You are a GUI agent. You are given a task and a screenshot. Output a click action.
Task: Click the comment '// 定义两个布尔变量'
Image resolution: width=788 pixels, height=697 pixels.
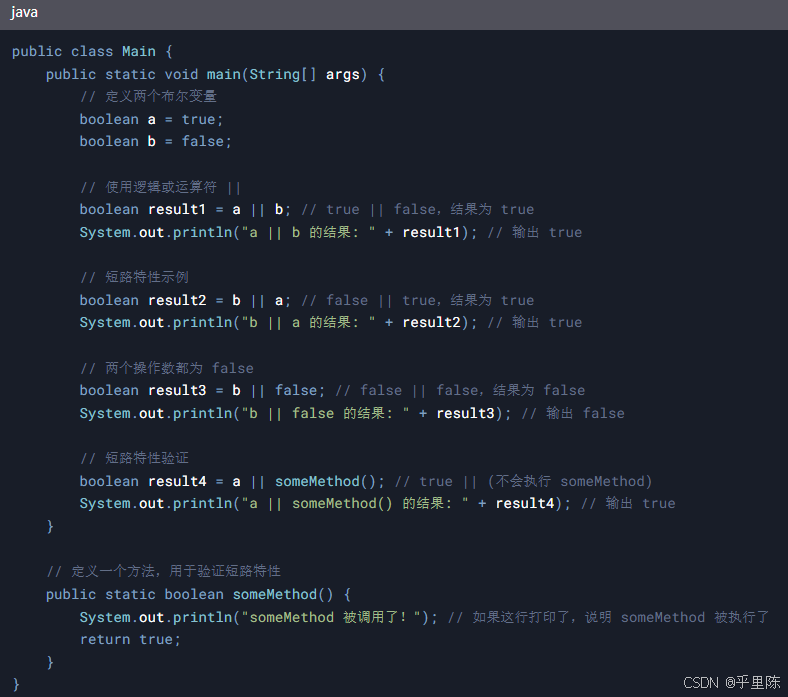click(x=148, y=96)
